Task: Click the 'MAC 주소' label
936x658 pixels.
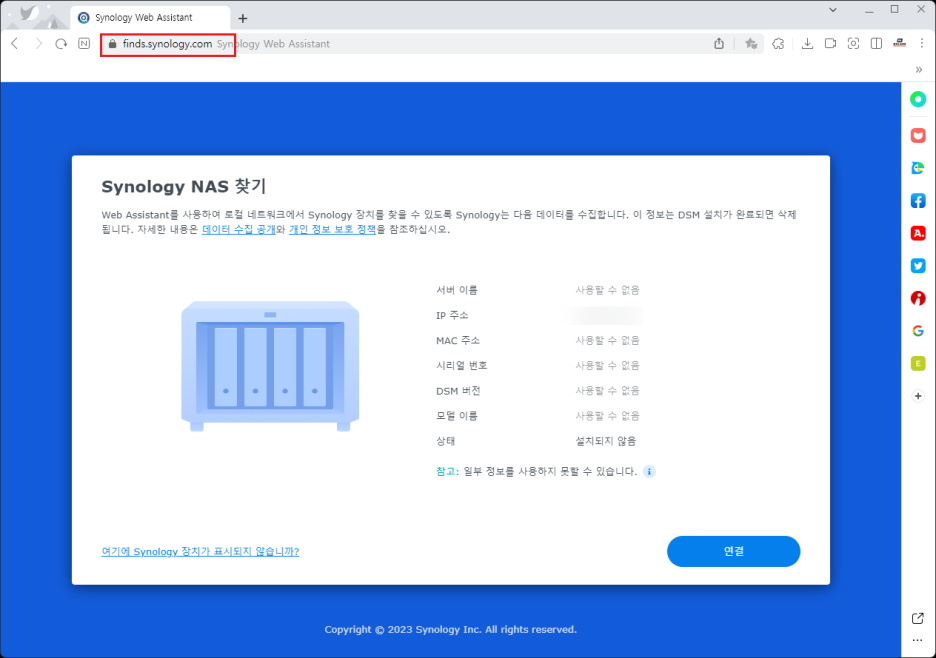Action: point(458,340)
